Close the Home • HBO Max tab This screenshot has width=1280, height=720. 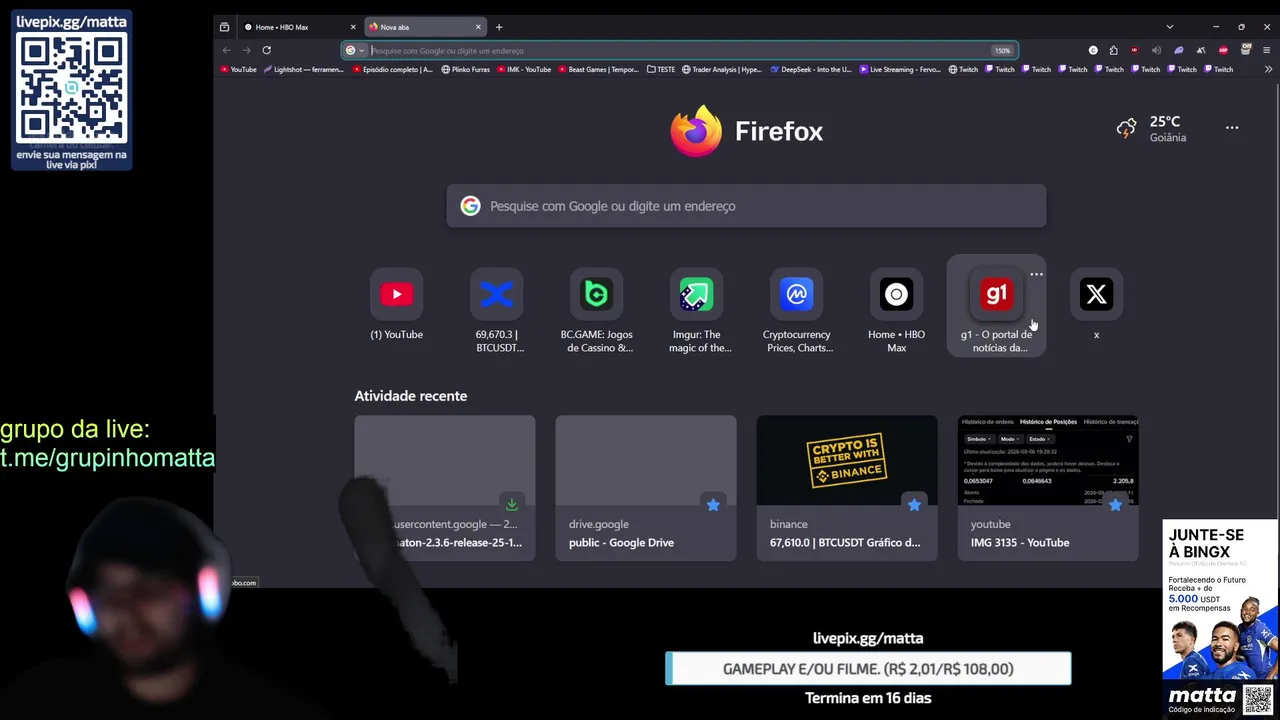click(x=353, y=27)
